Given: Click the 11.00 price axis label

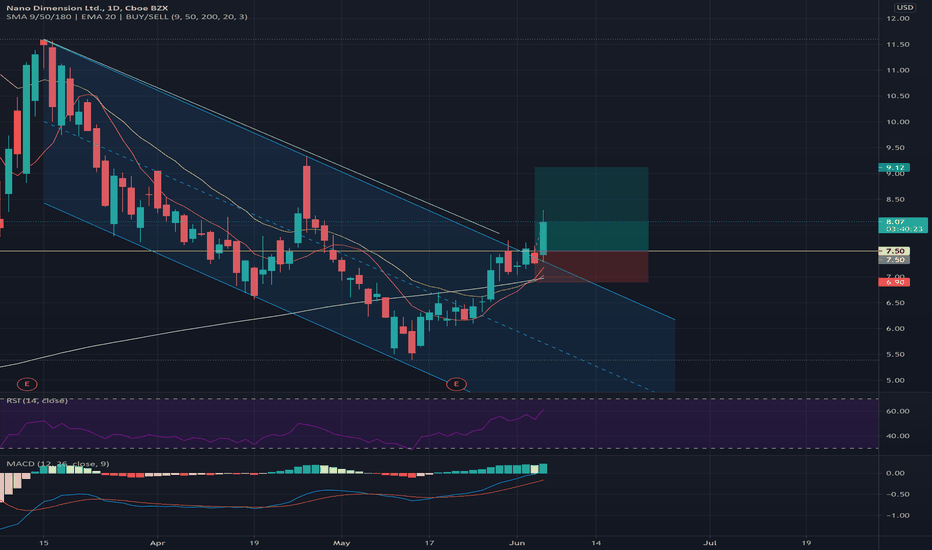Looking at the screenshot, I should tap(898, 70).
